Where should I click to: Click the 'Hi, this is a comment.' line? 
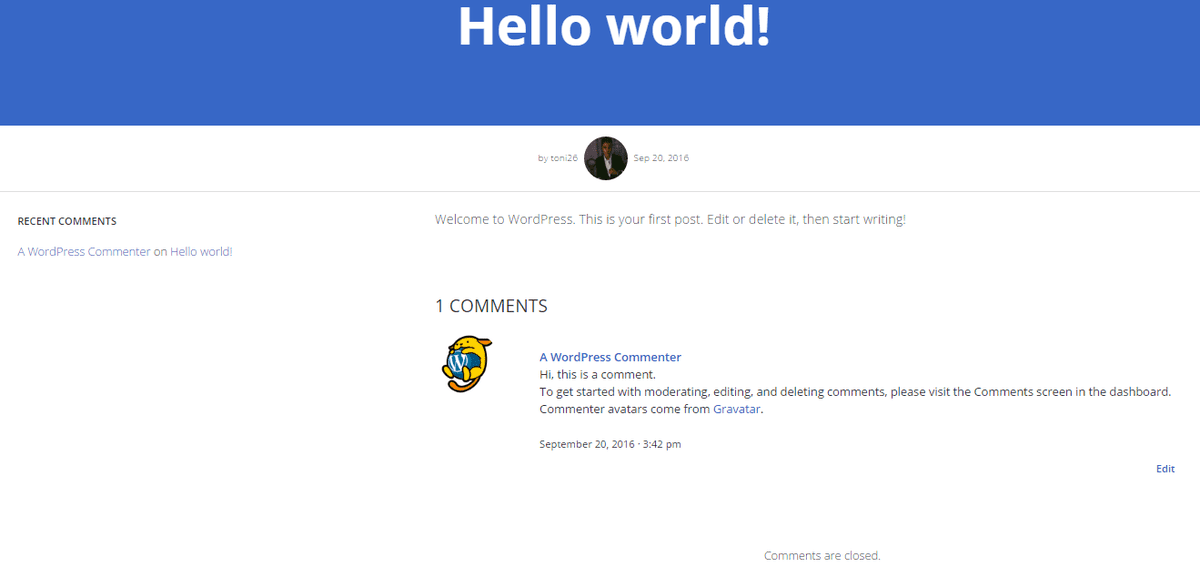(597, 375)
